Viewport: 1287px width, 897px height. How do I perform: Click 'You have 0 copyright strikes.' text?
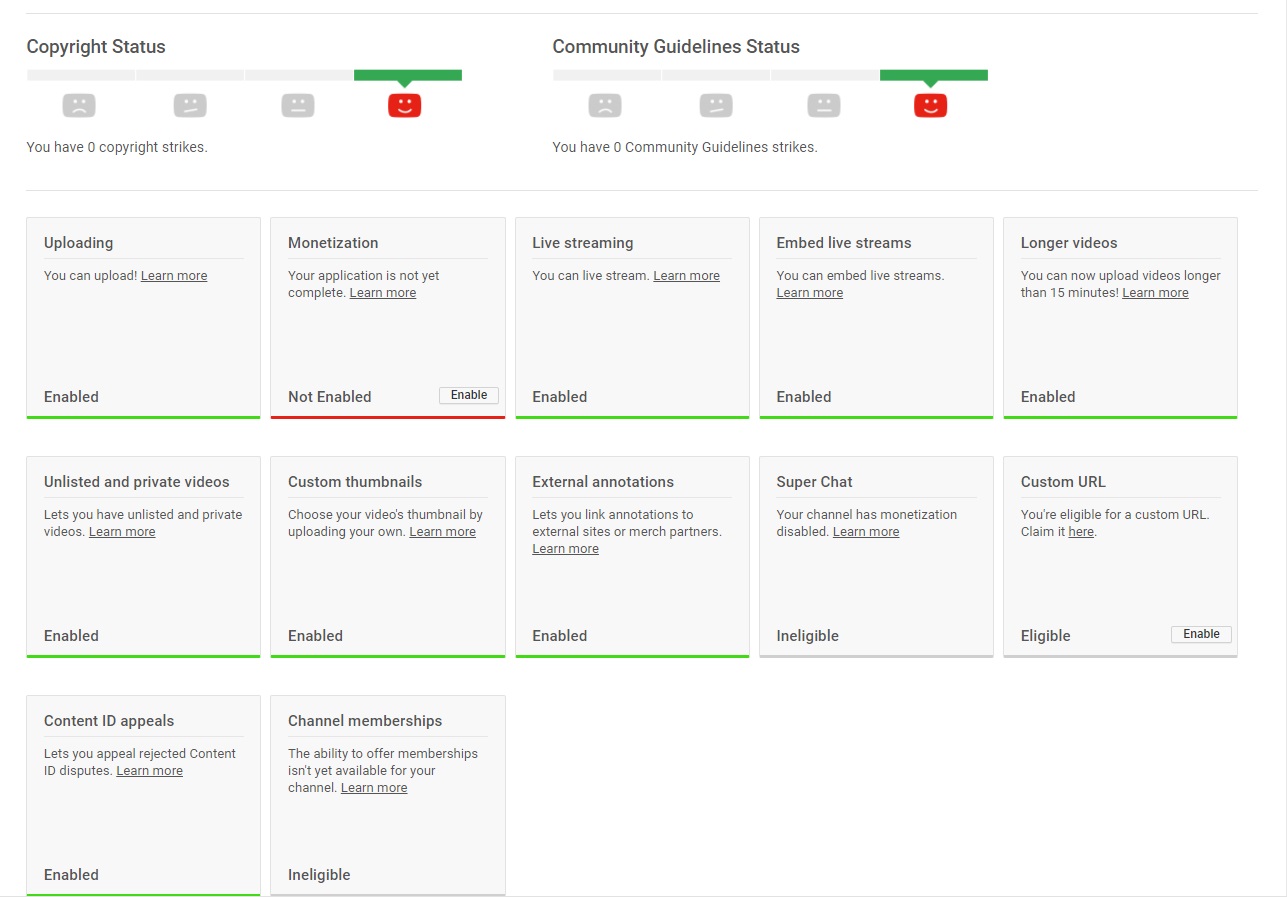coord(117,147)
